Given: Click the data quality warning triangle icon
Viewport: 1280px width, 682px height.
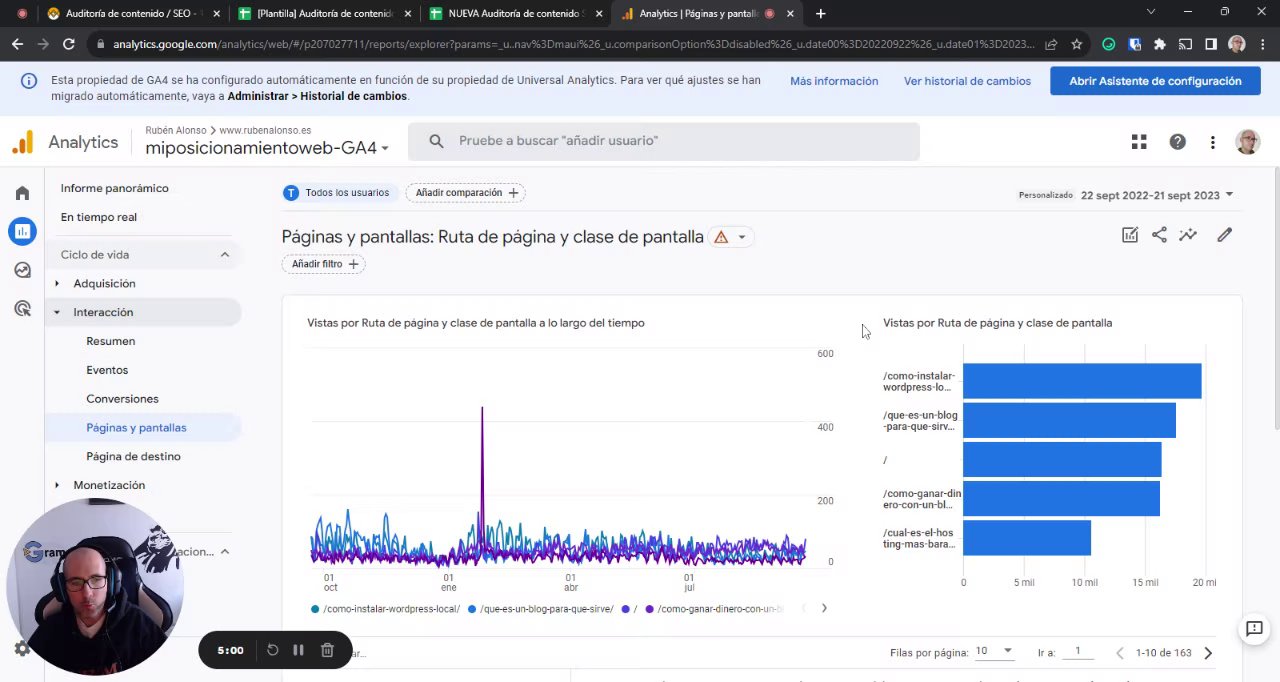Looking at the screenshot, I should tap(721, 237).
